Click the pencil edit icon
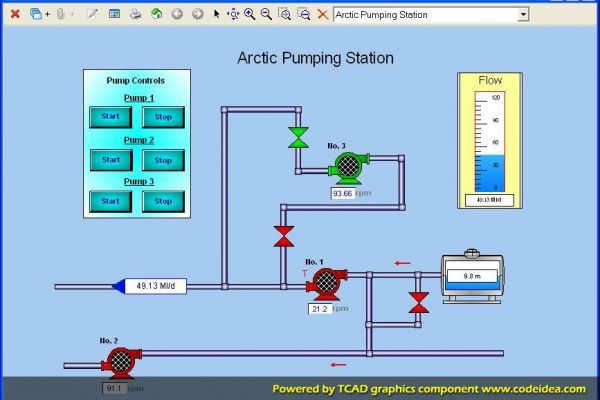Image resolution: width=600 pixels, height=400 pixels. [93, 15]
